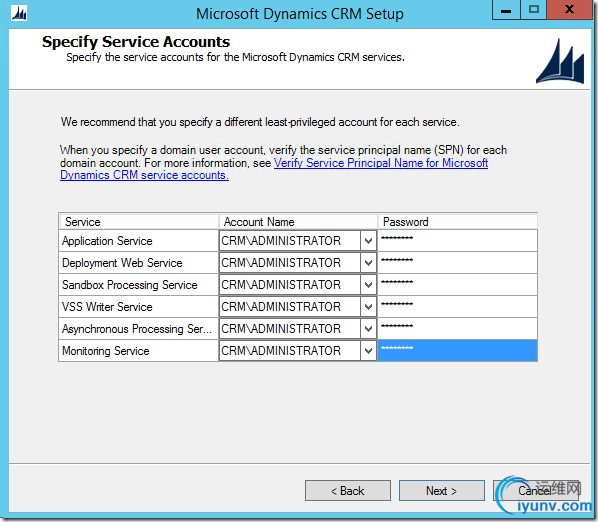Proceed with the Next > button

click(x=442, y=490)
